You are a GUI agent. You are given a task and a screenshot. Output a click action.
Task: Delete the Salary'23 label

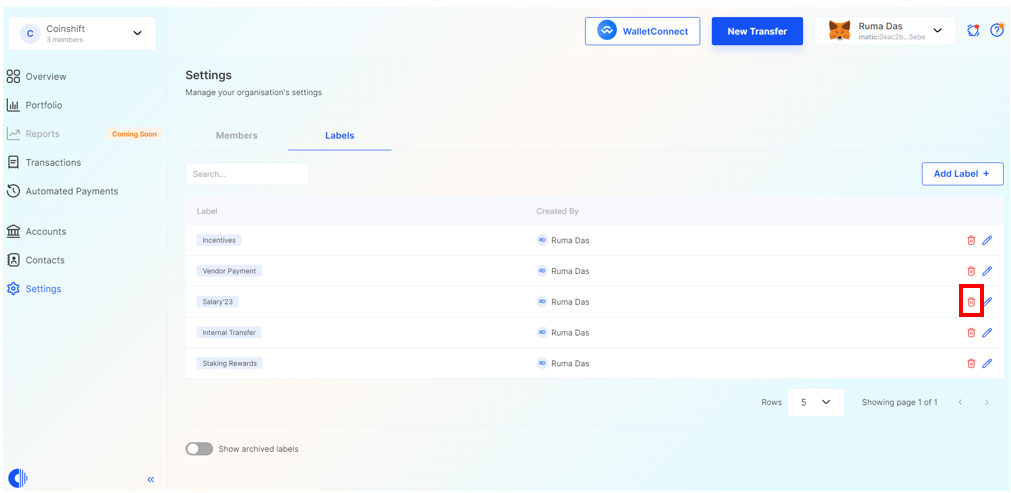[970, 302]
